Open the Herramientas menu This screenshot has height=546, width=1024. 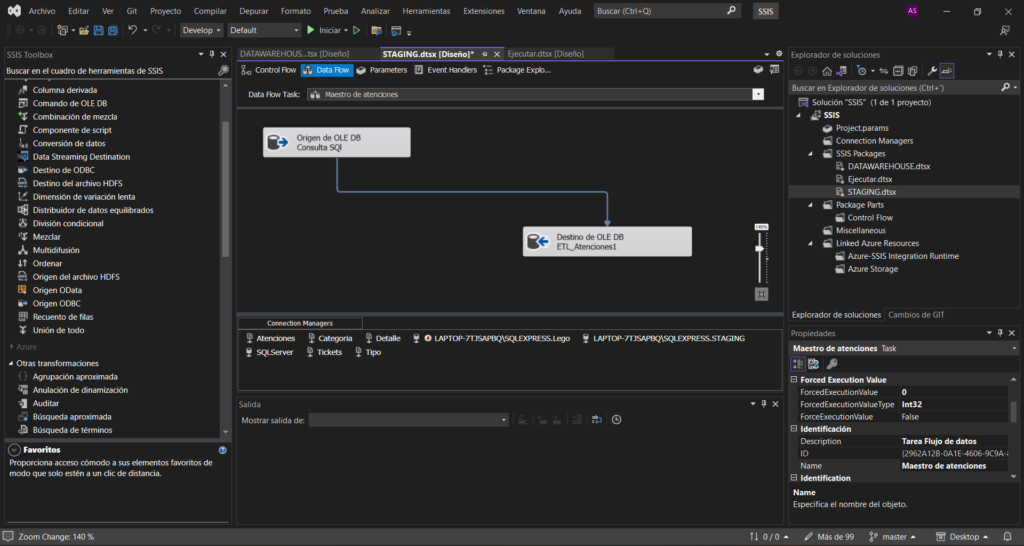point(426,11)
